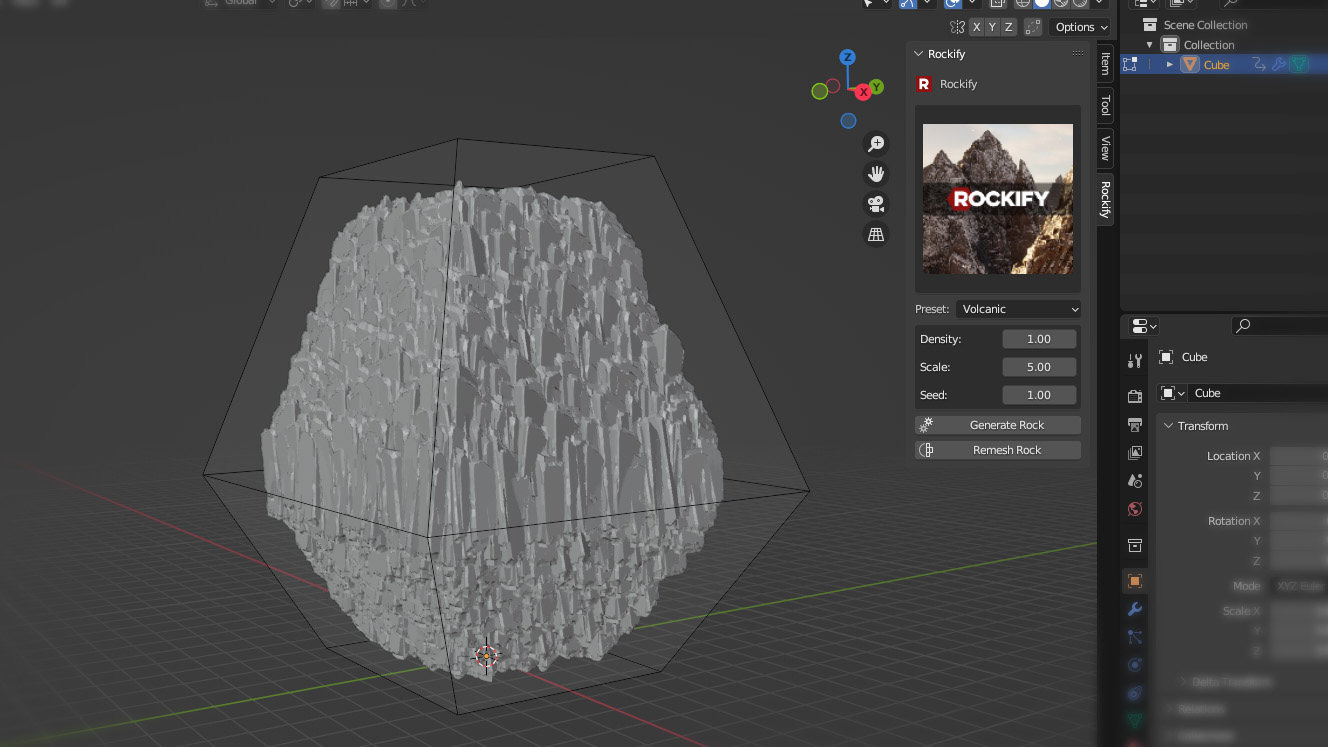The width and height of the screenshot is (1328, 747).
Task: Open the Tool properties tab icon
Action: (1134, 361)
